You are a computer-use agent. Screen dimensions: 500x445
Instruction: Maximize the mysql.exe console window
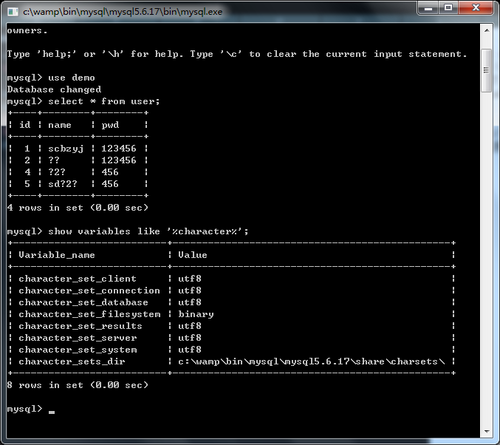point(448,8)
